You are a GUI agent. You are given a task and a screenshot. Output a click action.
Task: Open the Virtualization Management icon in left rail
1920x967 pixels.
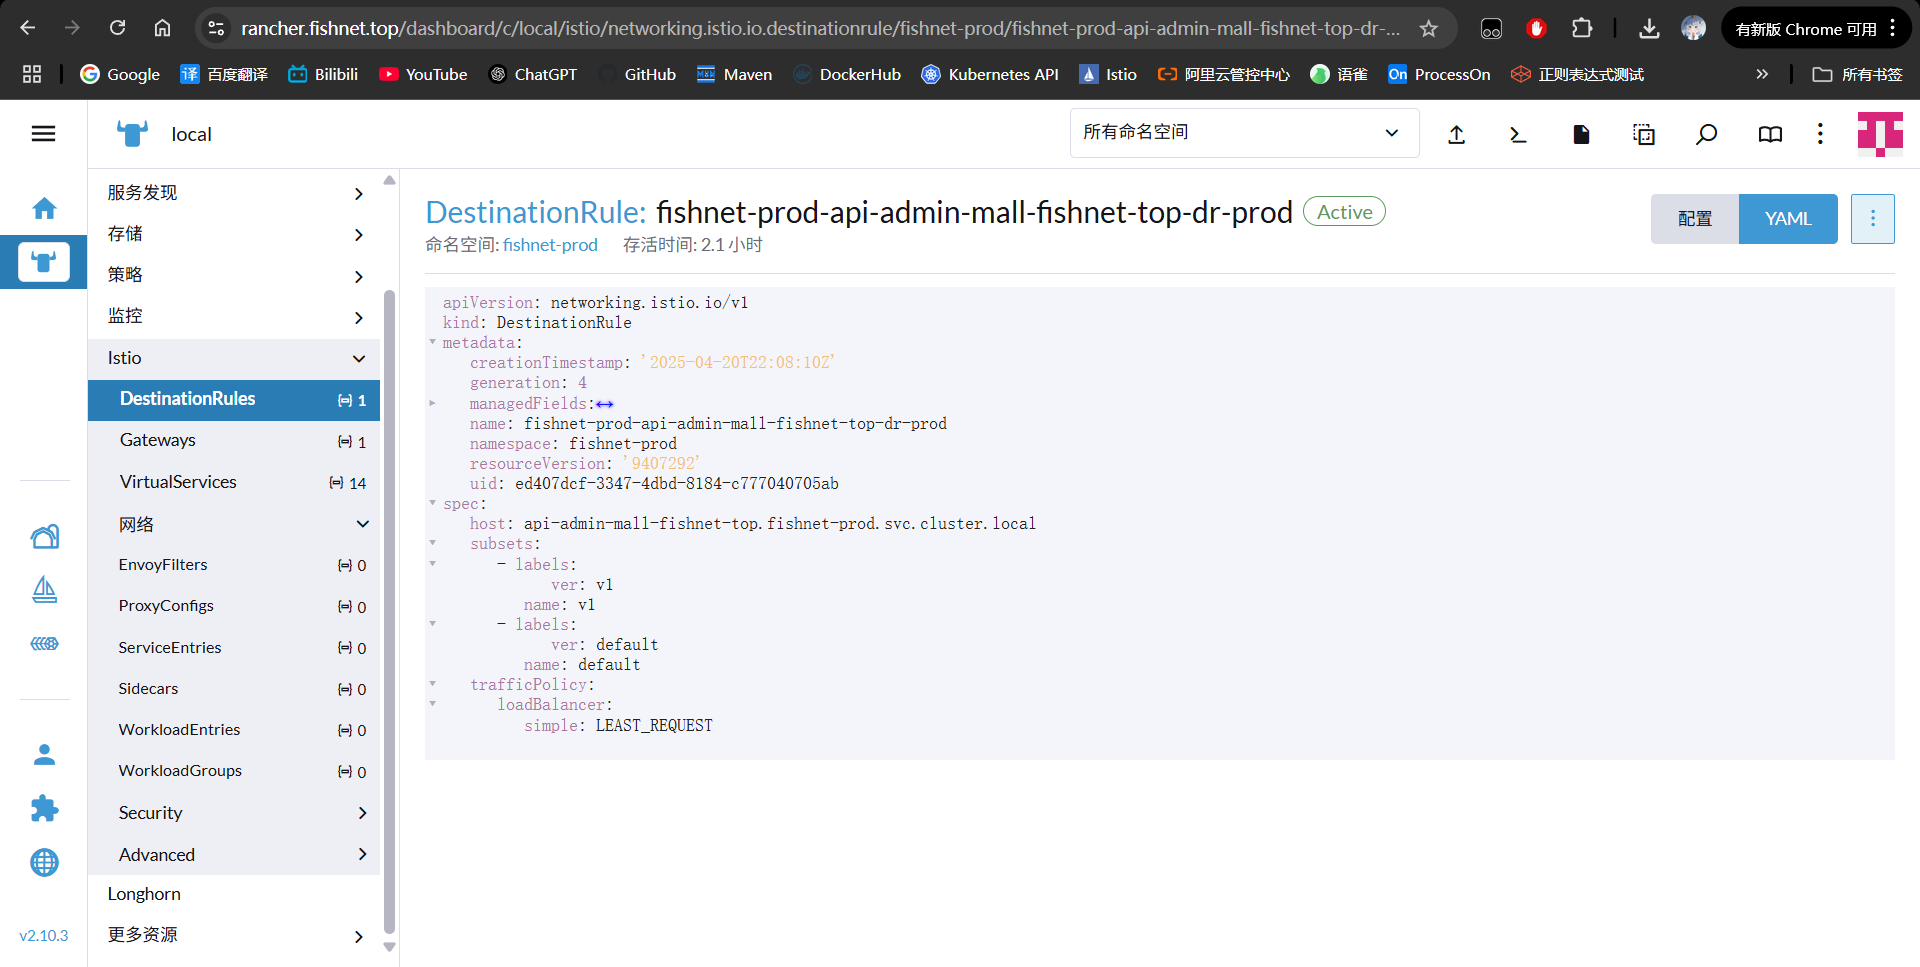coord(44,643)
